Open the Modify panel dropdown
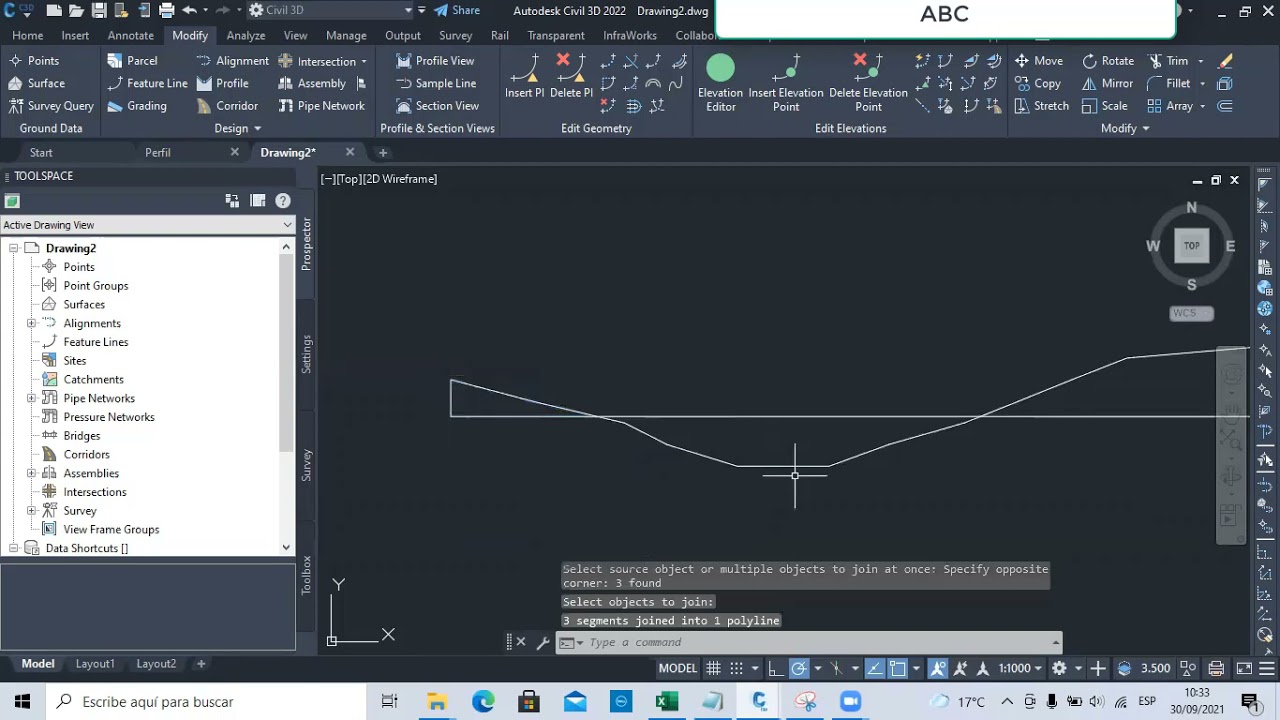1280x720 pixels. click(1125, 128)
